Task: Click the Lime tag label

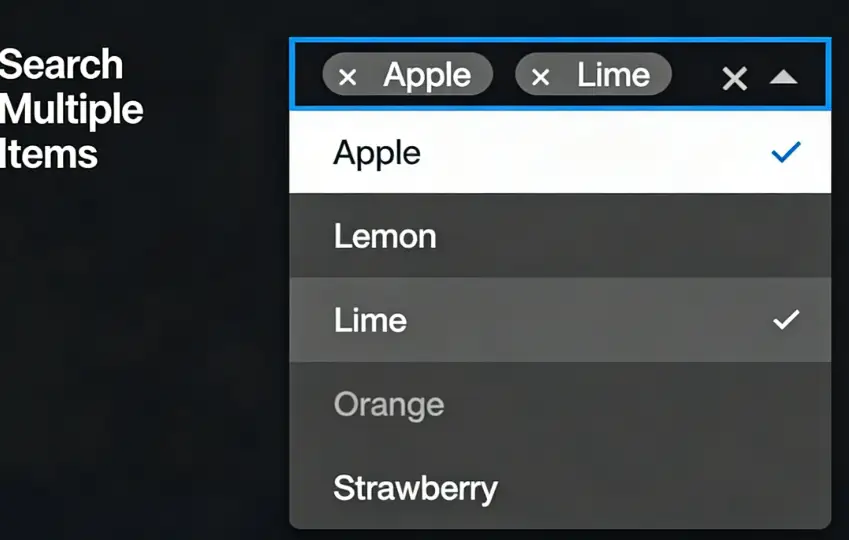Action: click(613, 75)
